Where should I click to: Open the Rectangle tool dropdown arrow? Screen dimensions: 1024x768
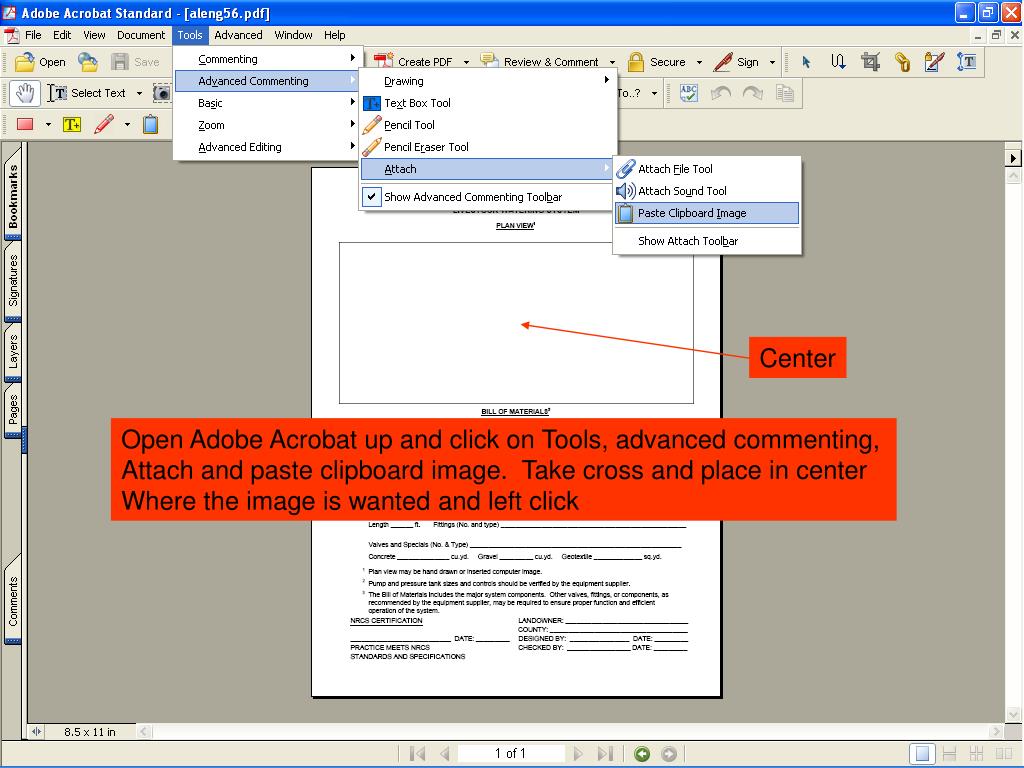point(48,124)
